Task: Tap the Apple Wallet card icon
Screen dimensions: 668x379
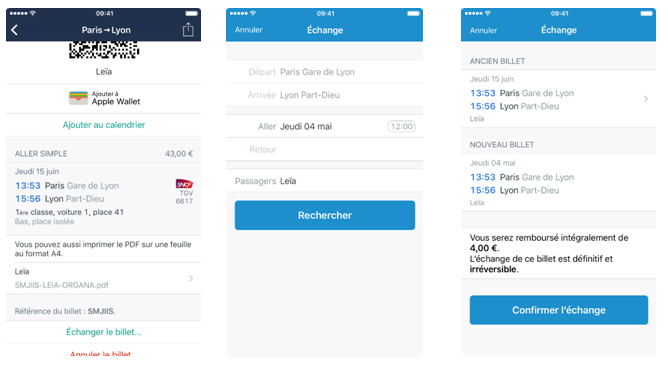Action: (x=78, y=98)
